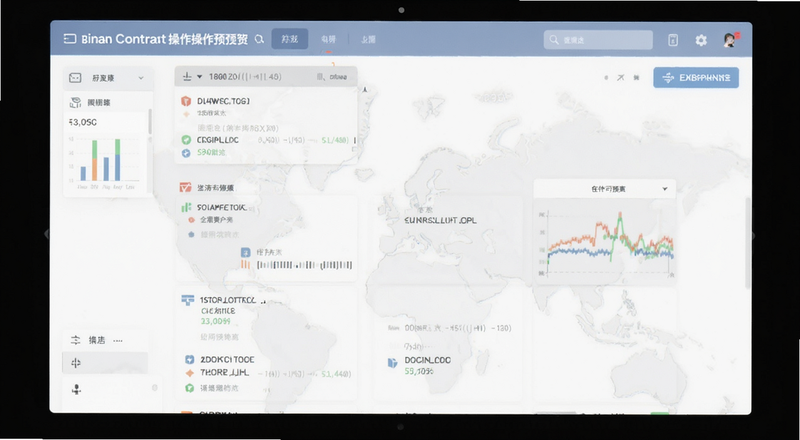800x440 pixels.
Task: Click the magnifier icon next to the title
Action: coord(259,39)
